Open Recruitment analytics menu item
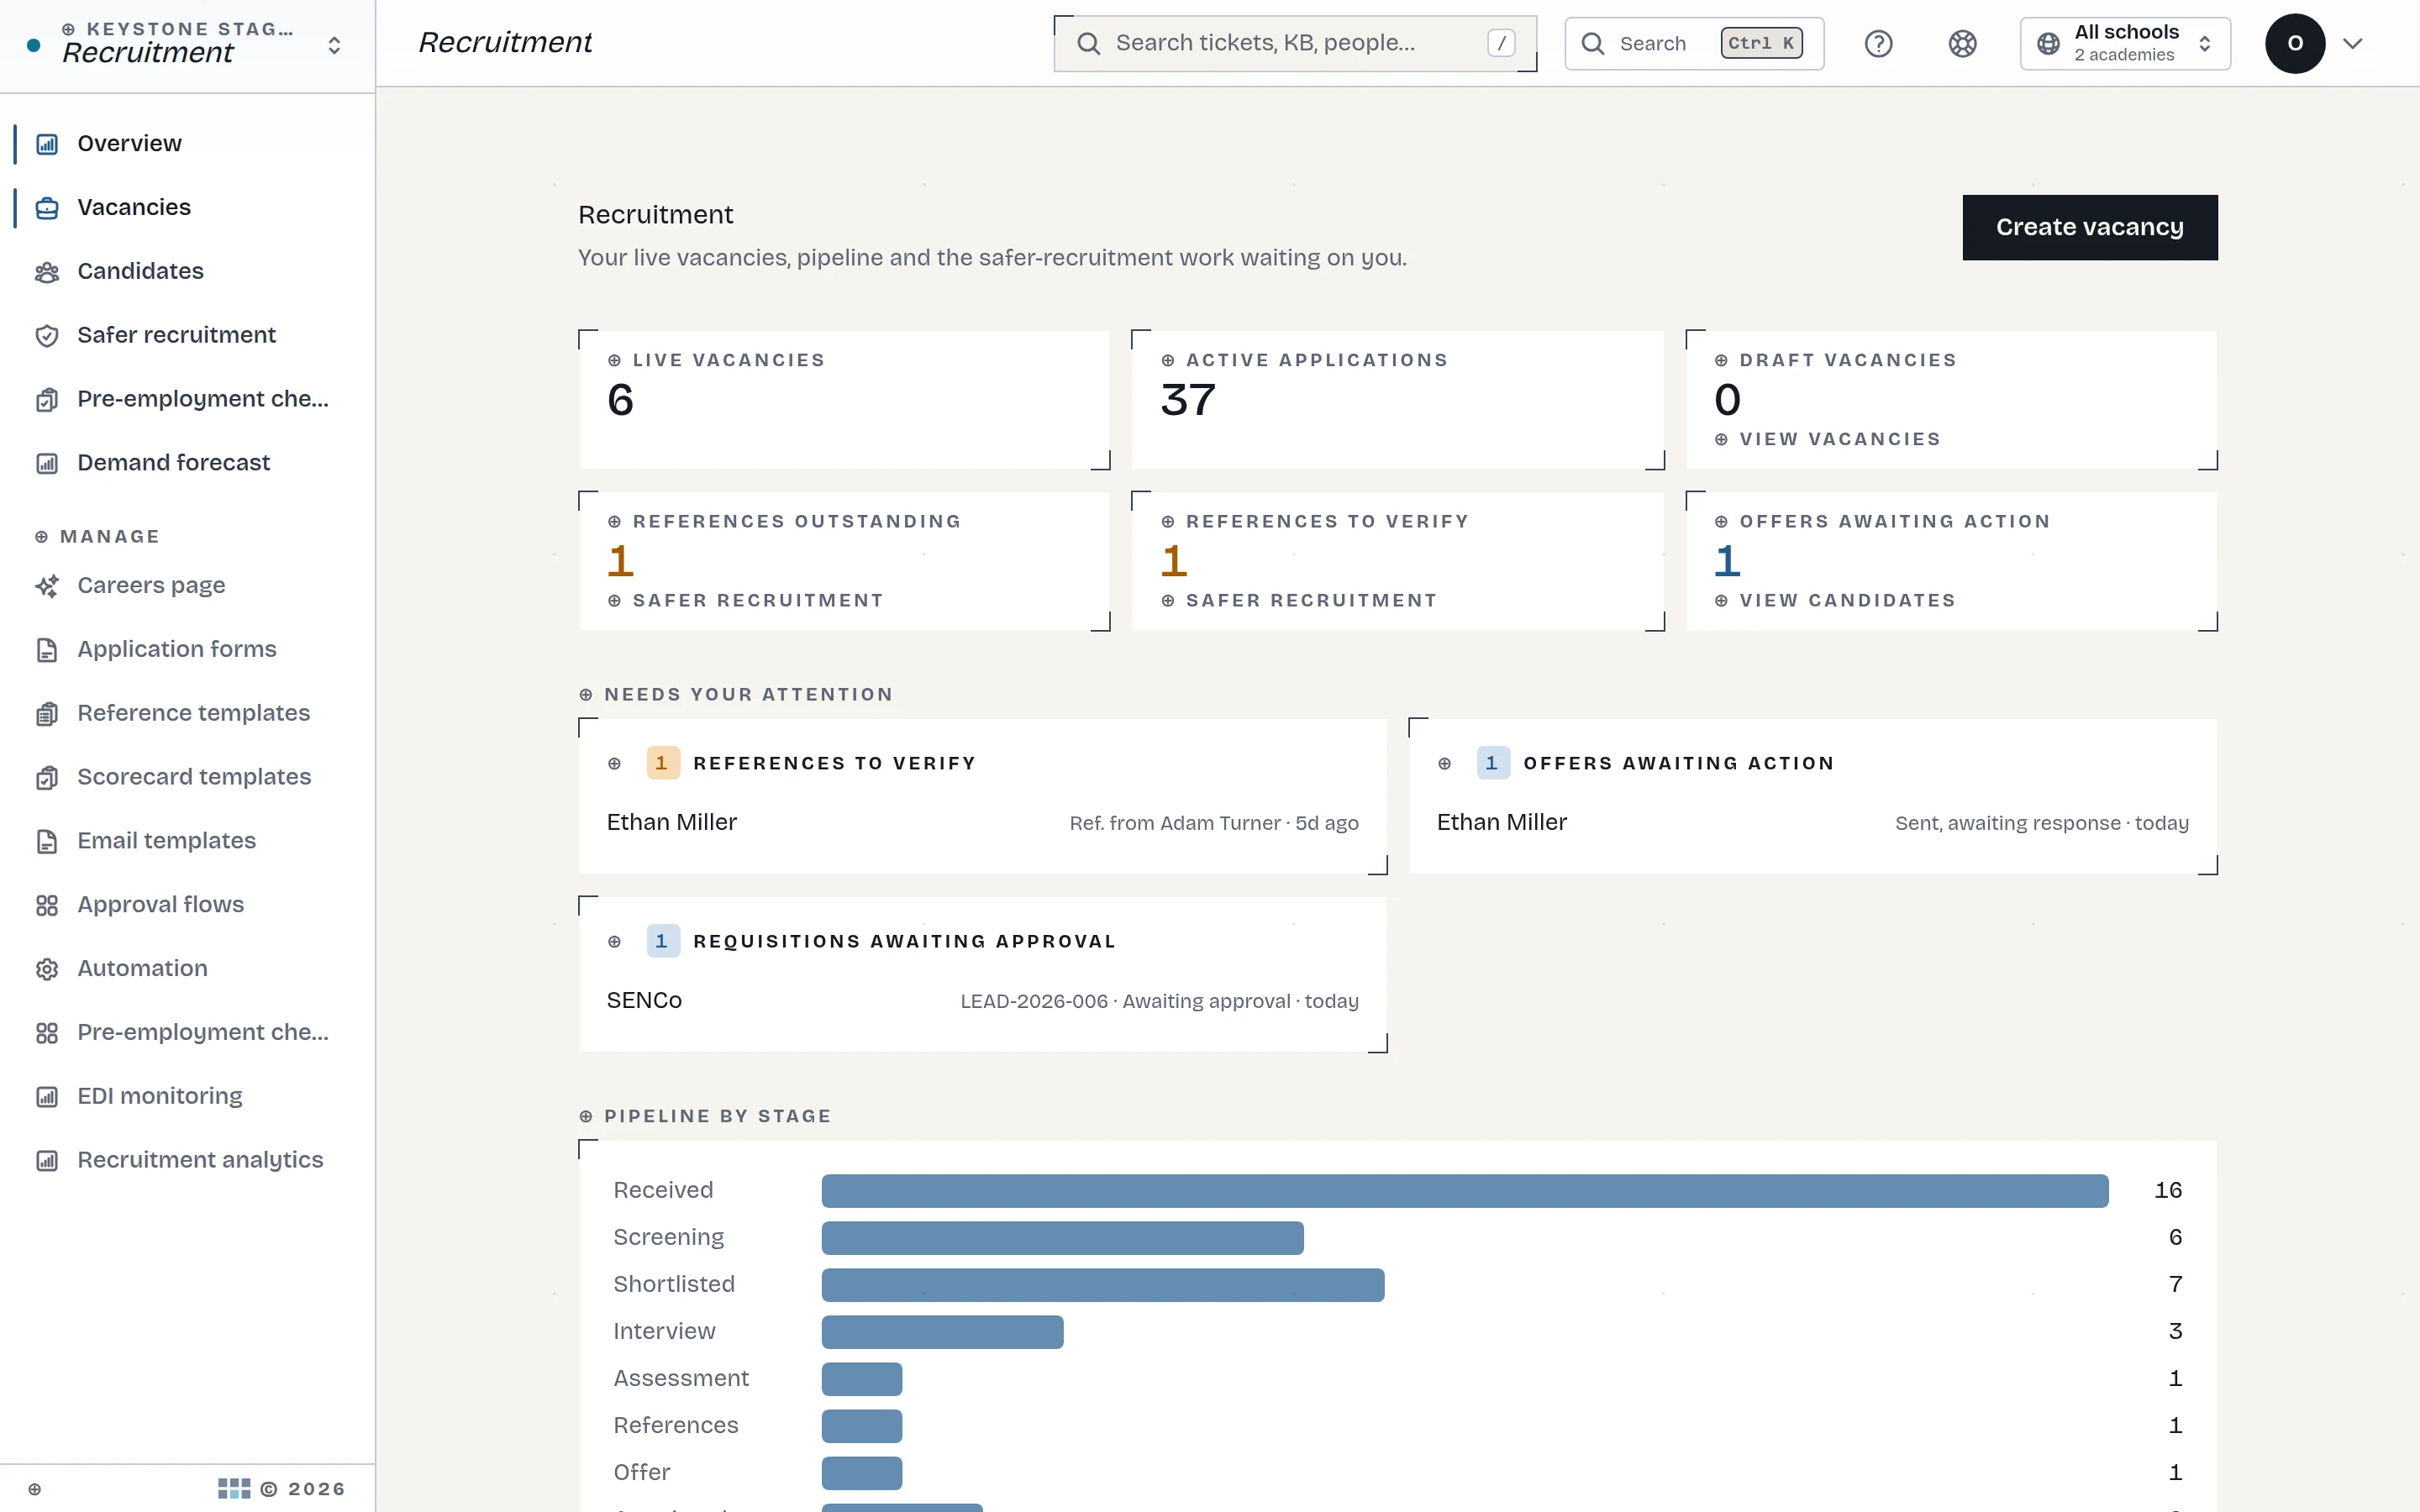 200,1161
